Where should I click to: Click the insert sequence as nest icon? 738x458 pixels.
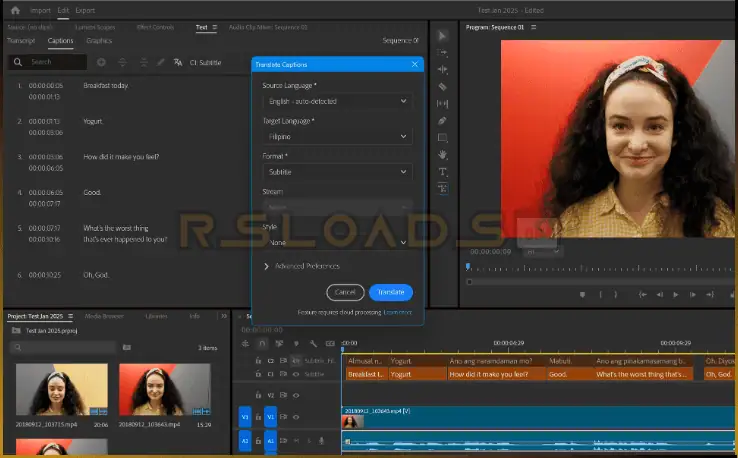[245, 344]
